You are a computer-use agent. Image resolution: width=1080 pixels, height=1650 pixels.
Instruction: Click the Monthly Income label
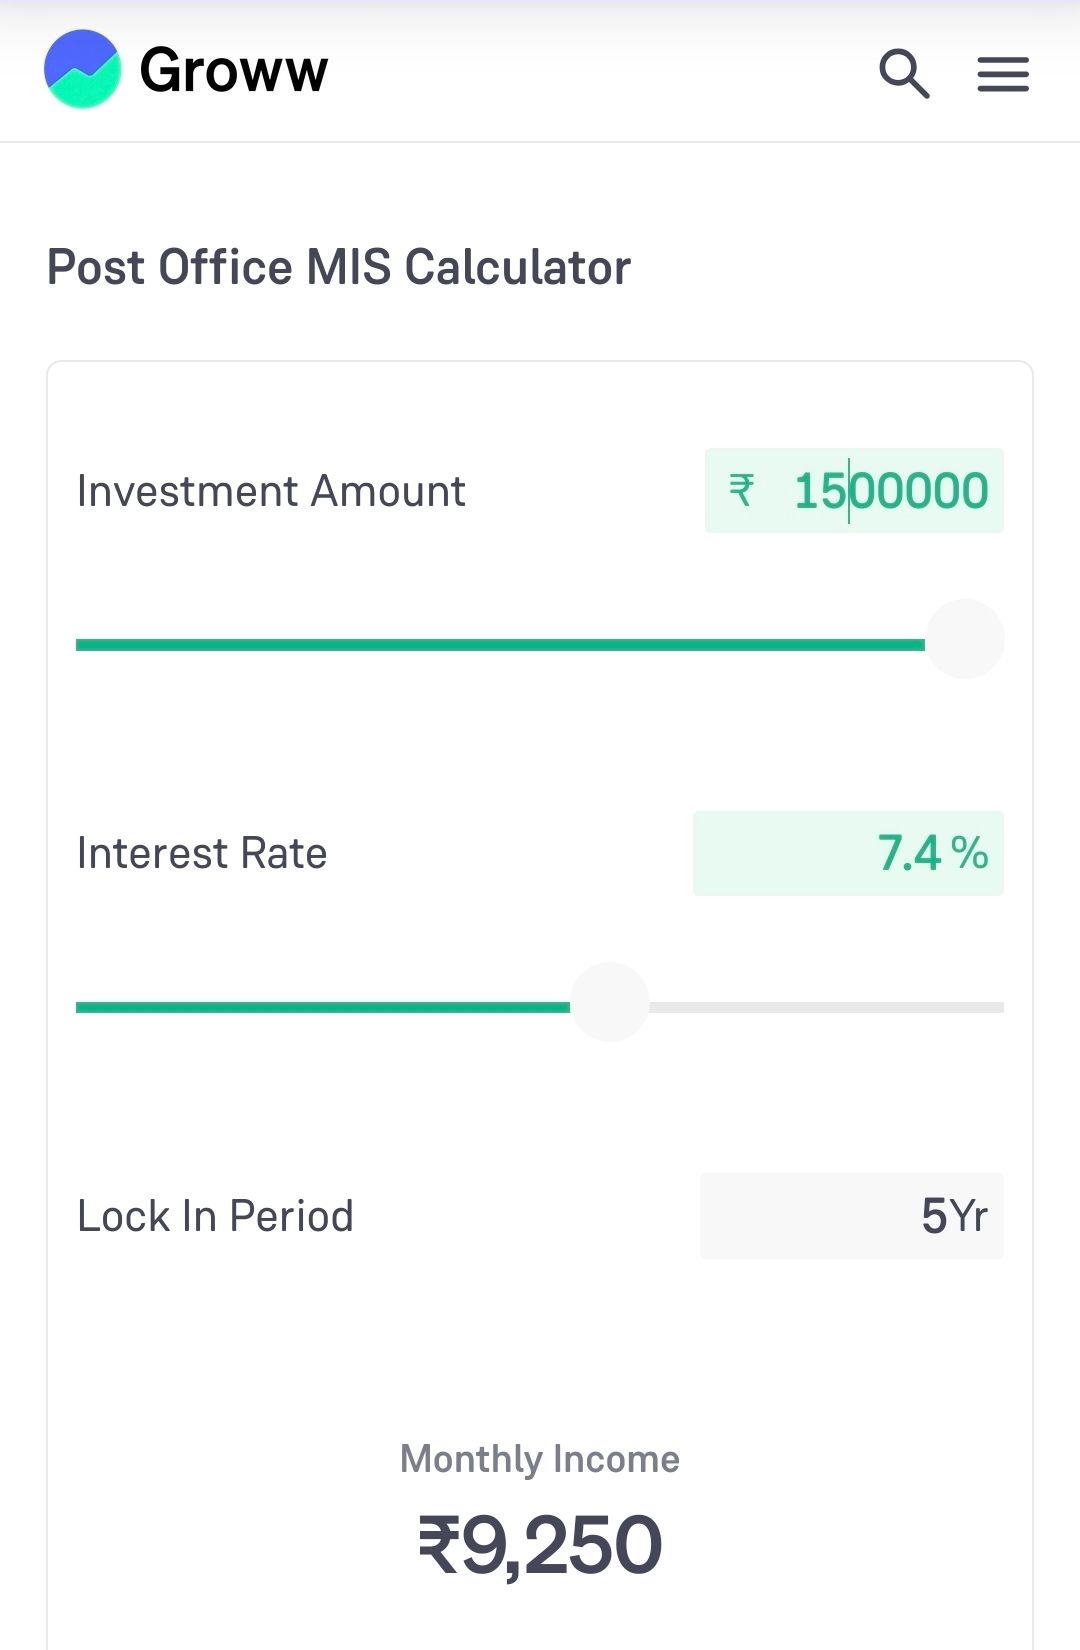(540, 1459)
